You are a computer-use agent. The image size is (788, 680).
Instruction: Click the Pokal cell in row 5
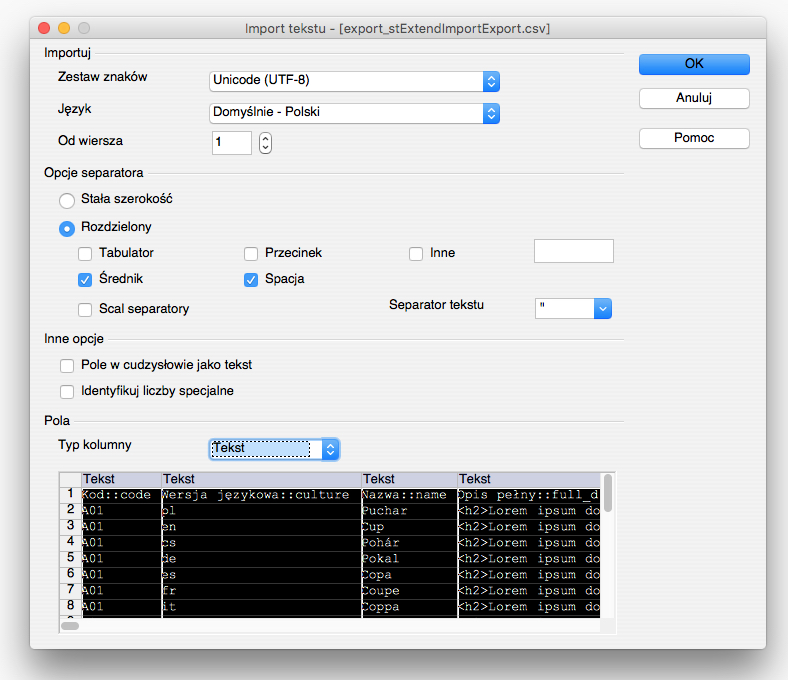tap(410, 559)
